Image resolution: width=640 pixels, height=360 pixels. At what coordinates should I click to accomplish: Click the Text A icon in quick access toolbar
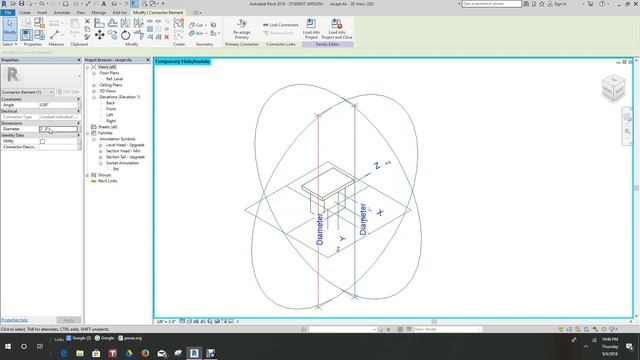(x=104, y=4)
